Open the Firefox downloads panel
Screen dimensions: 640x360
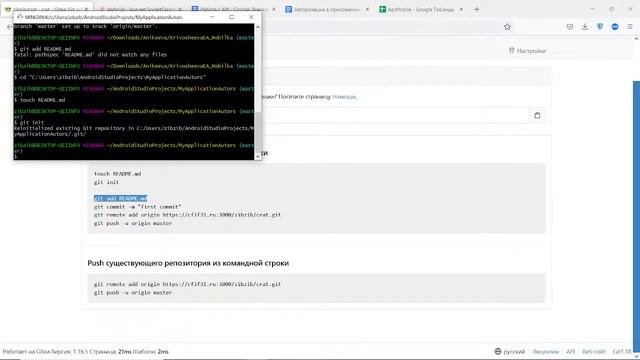585,27
